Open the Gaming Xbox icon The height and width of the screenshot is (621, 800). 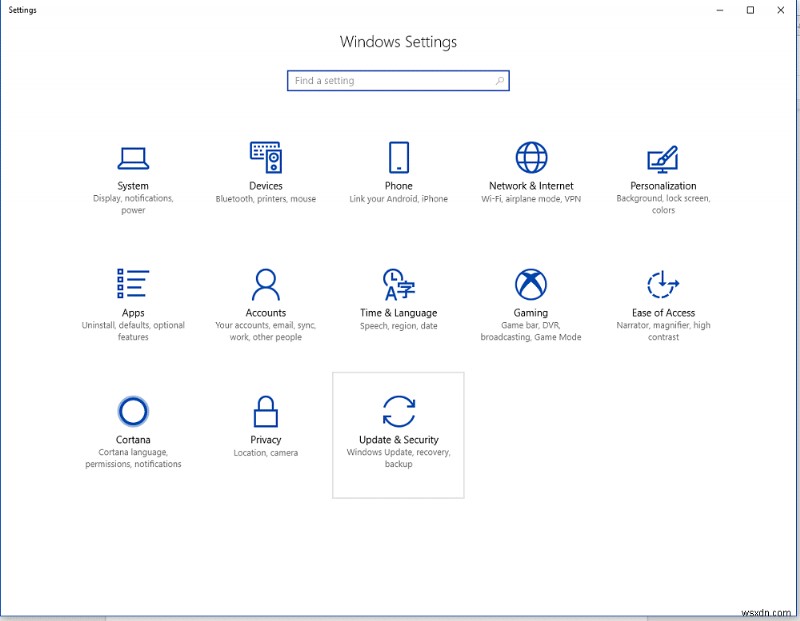point(531,284)
